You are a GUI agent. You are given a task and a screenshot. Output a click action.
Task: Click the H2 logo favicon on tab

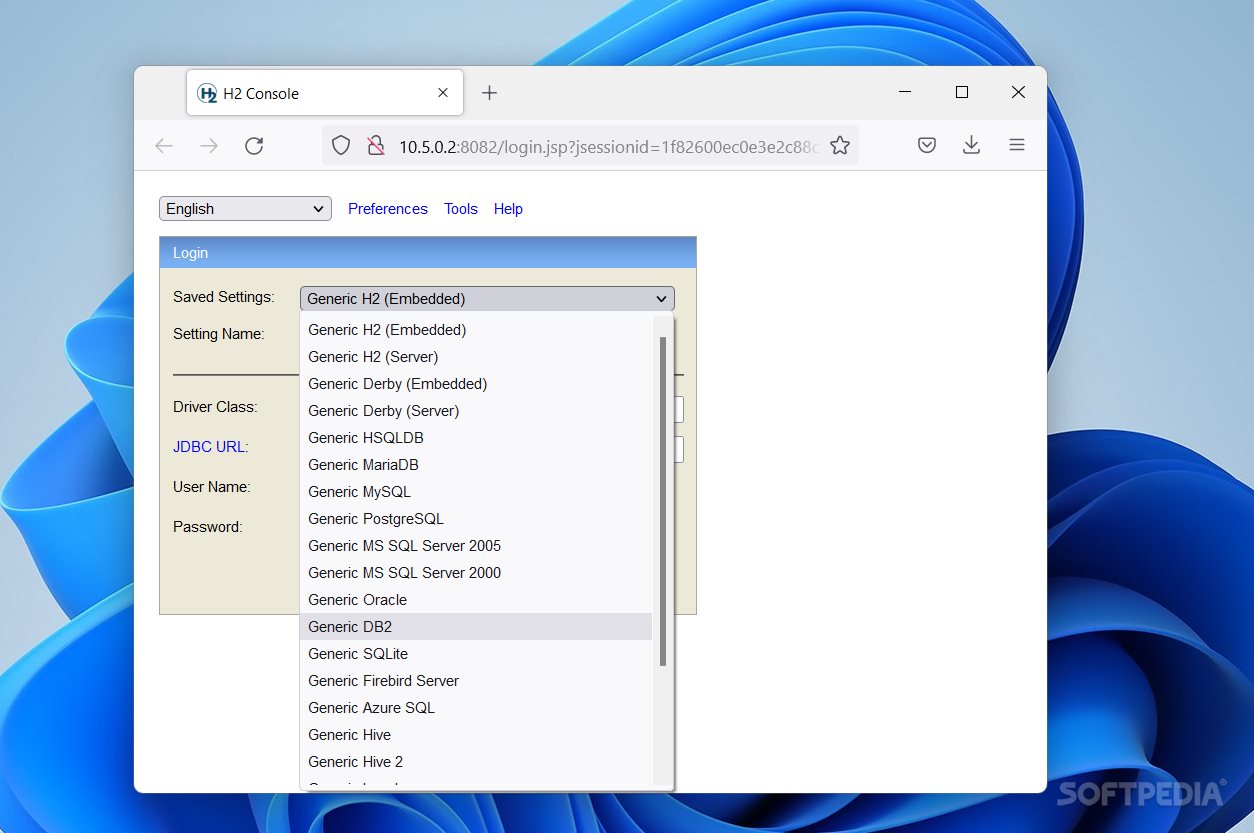pyautogui.click(x=207, y=93)
